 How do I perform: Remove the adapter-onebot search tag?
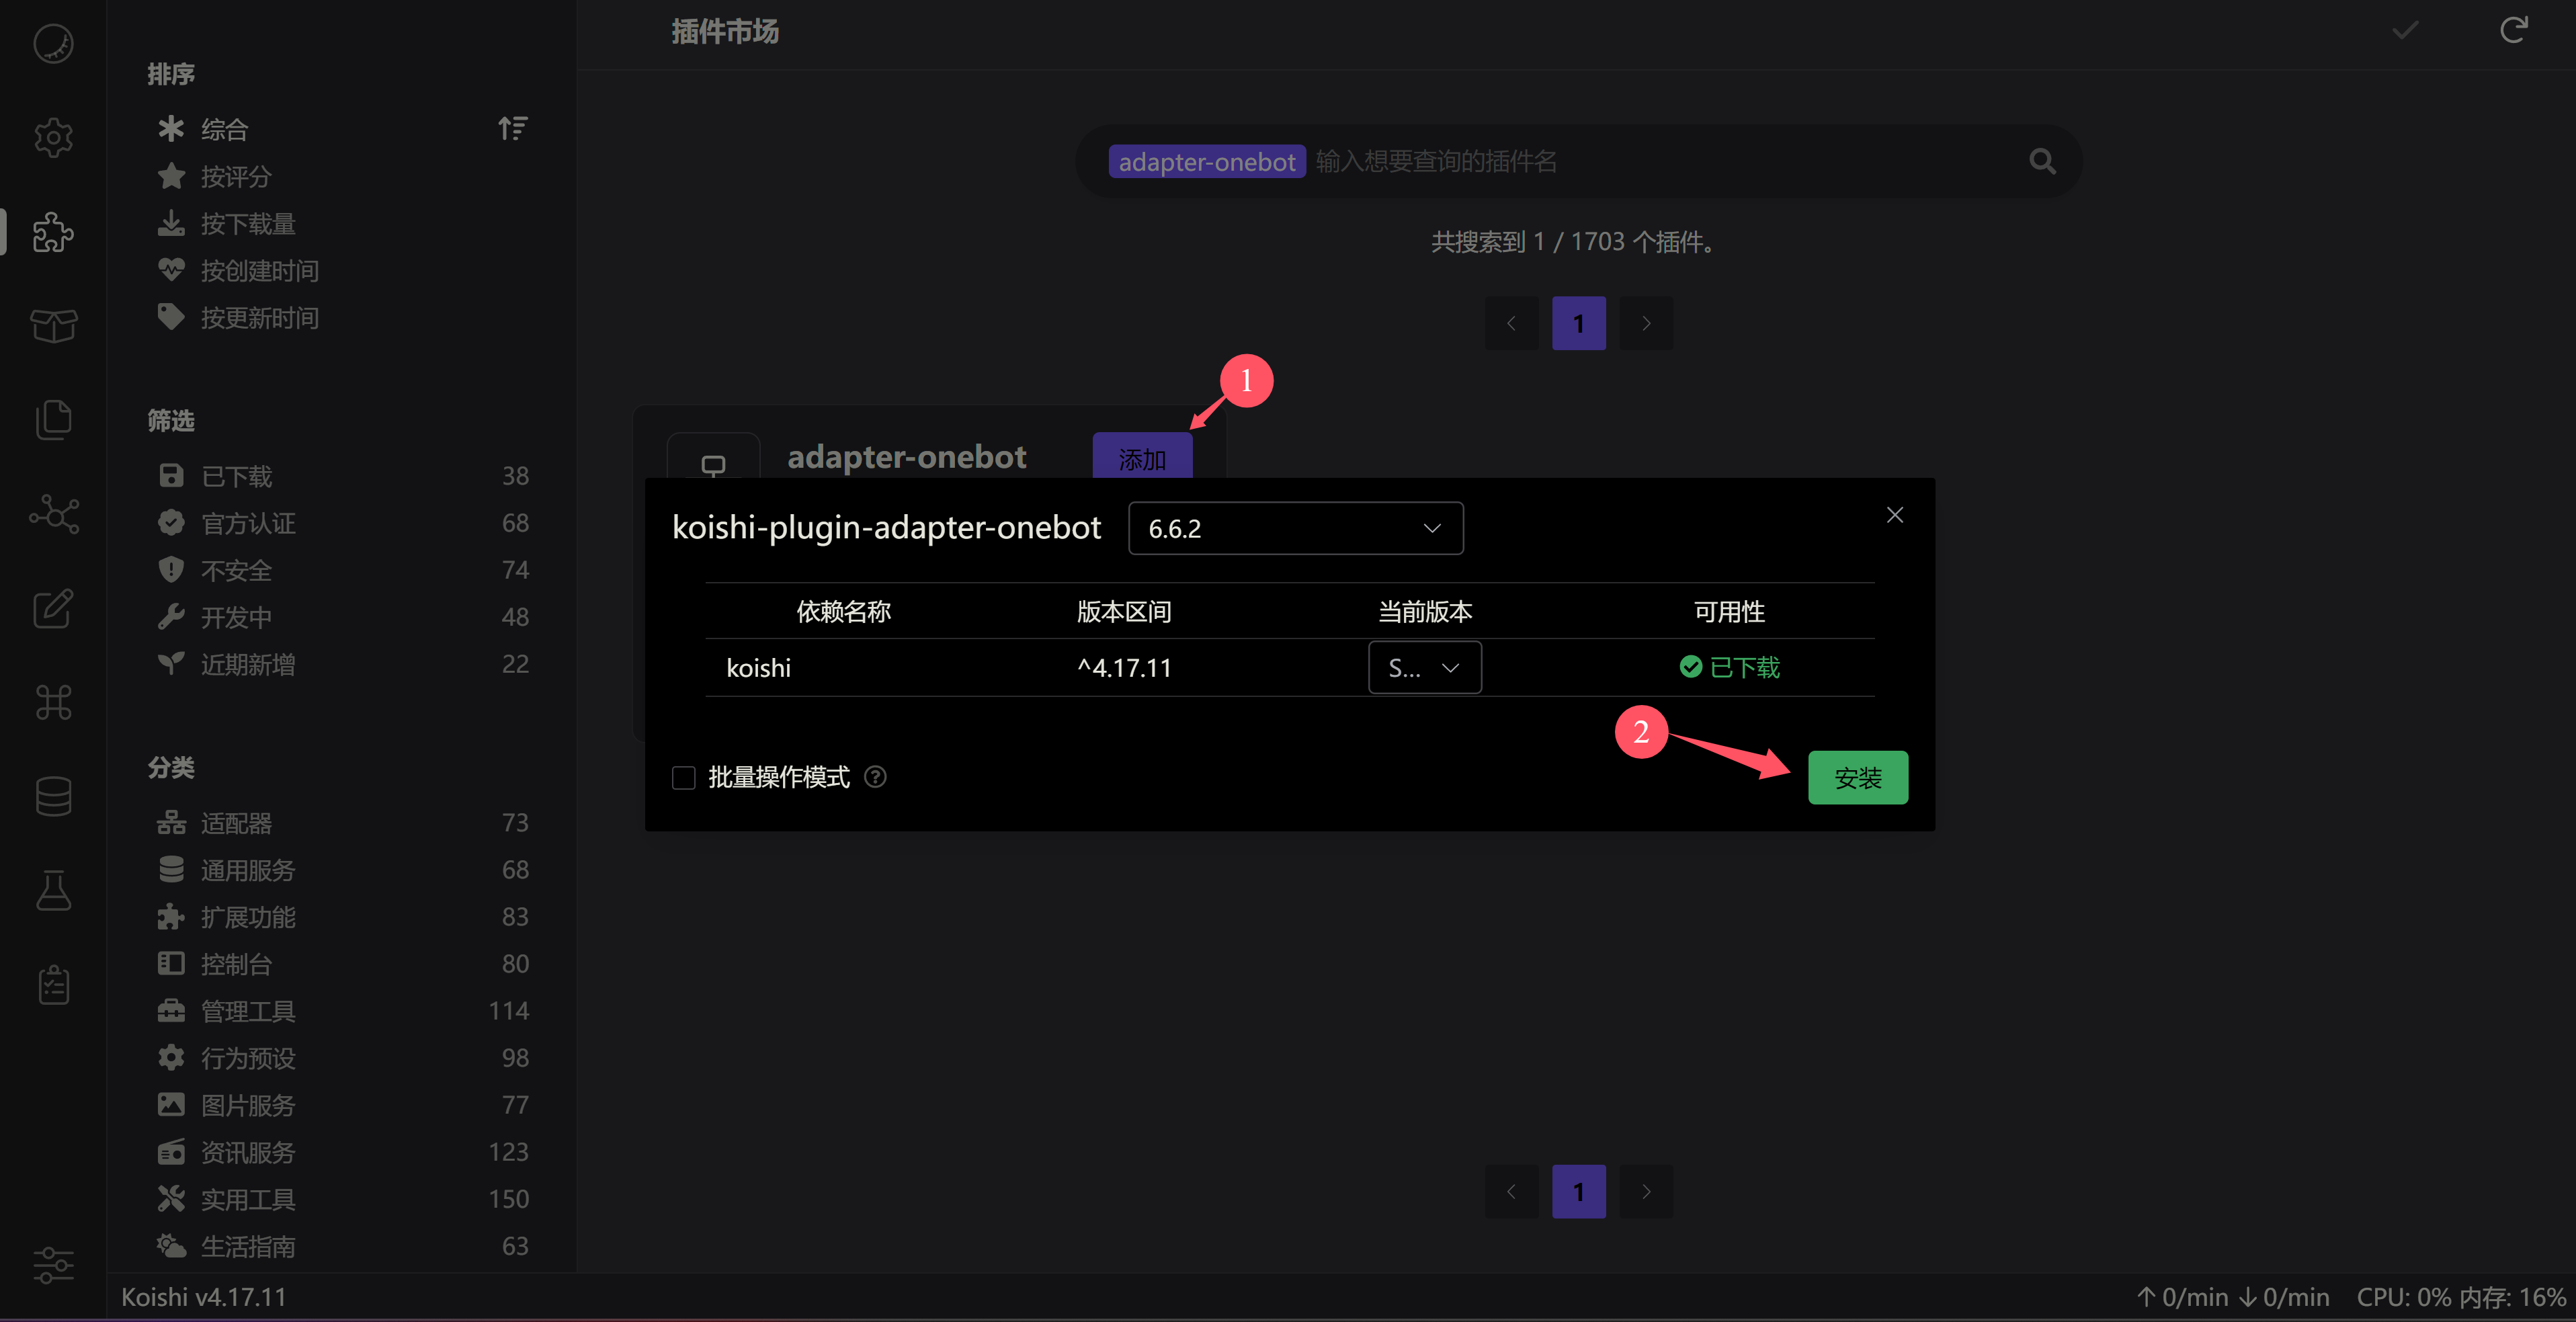click(1206, 161)
